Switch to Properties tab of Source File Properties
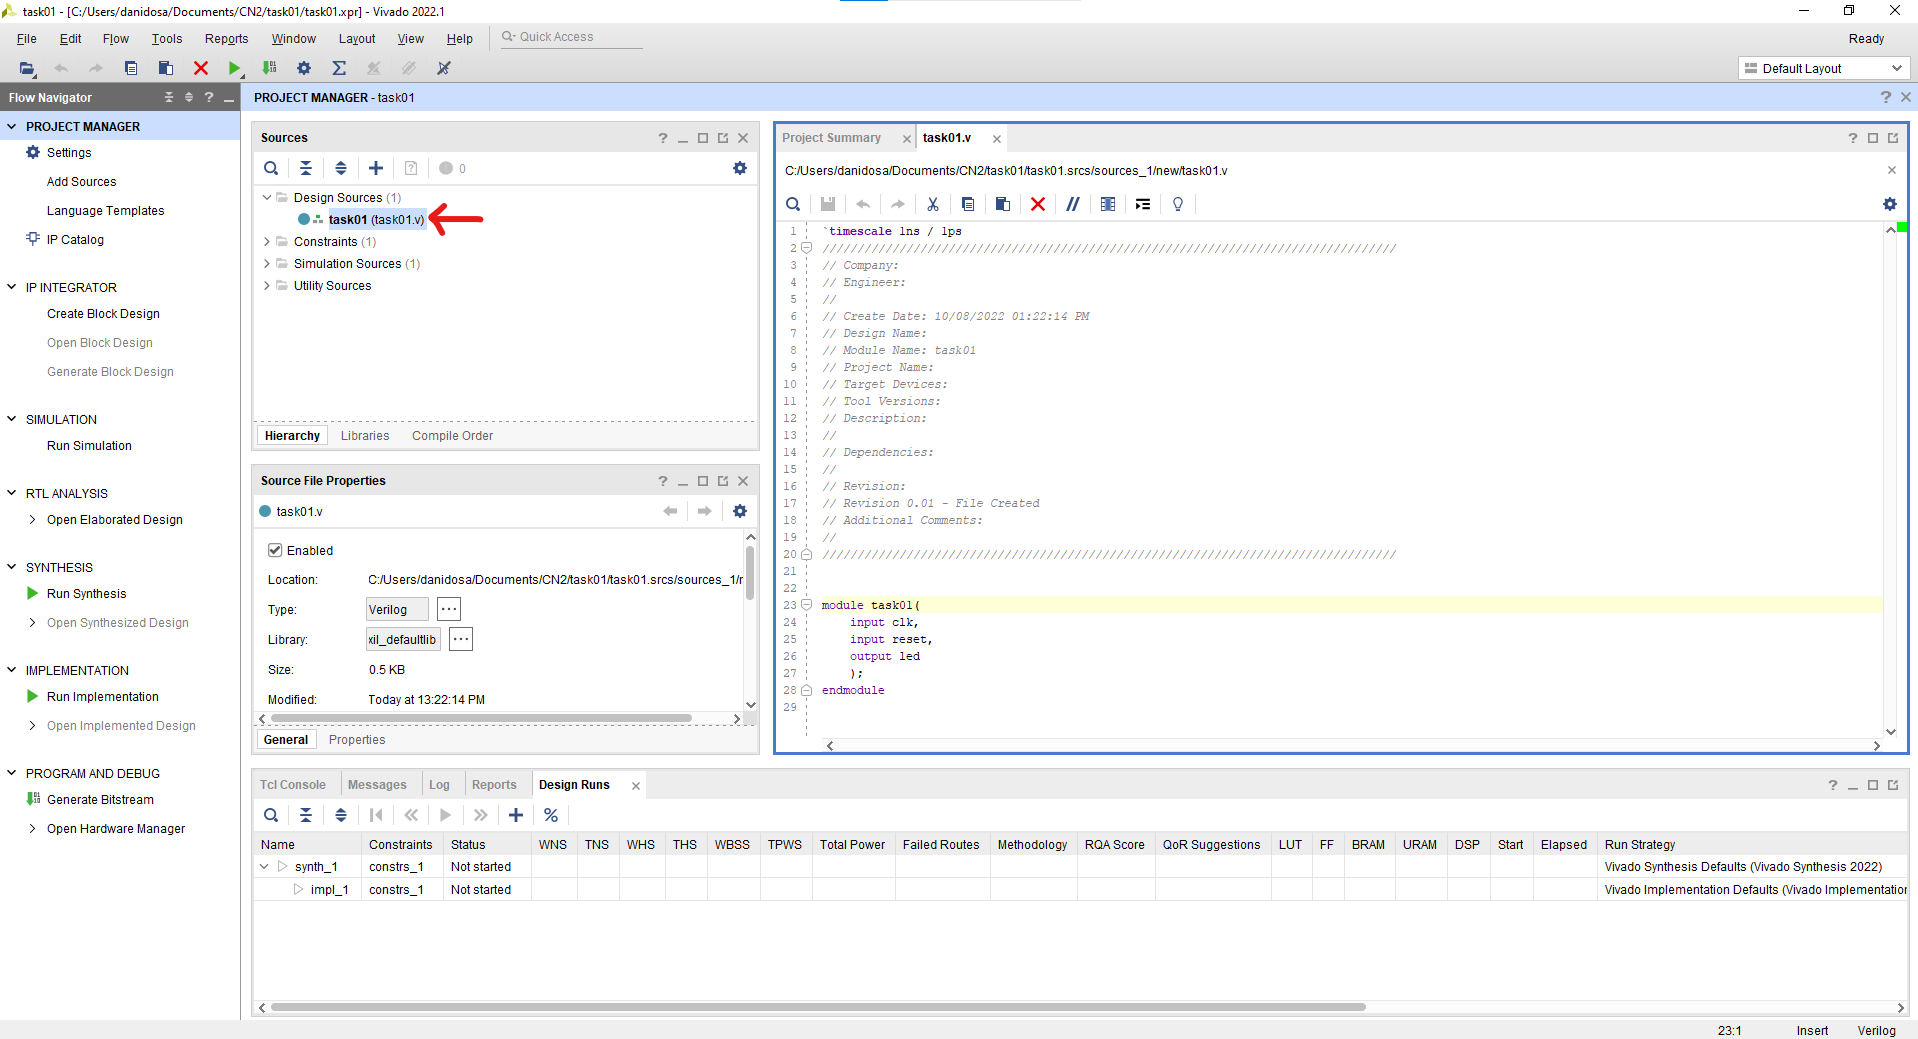The image size is (1918, 1039). (357, 740)
